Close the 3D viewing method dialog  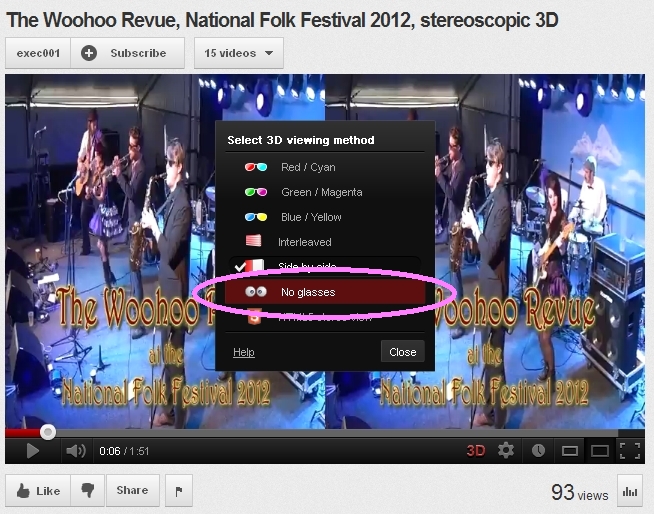[x=402, y=352]
